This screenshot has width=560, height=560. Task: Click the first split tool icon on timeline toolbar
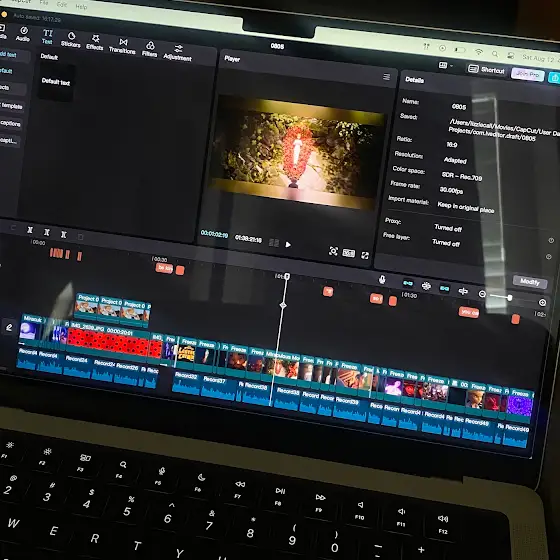[x=30, y=230]
